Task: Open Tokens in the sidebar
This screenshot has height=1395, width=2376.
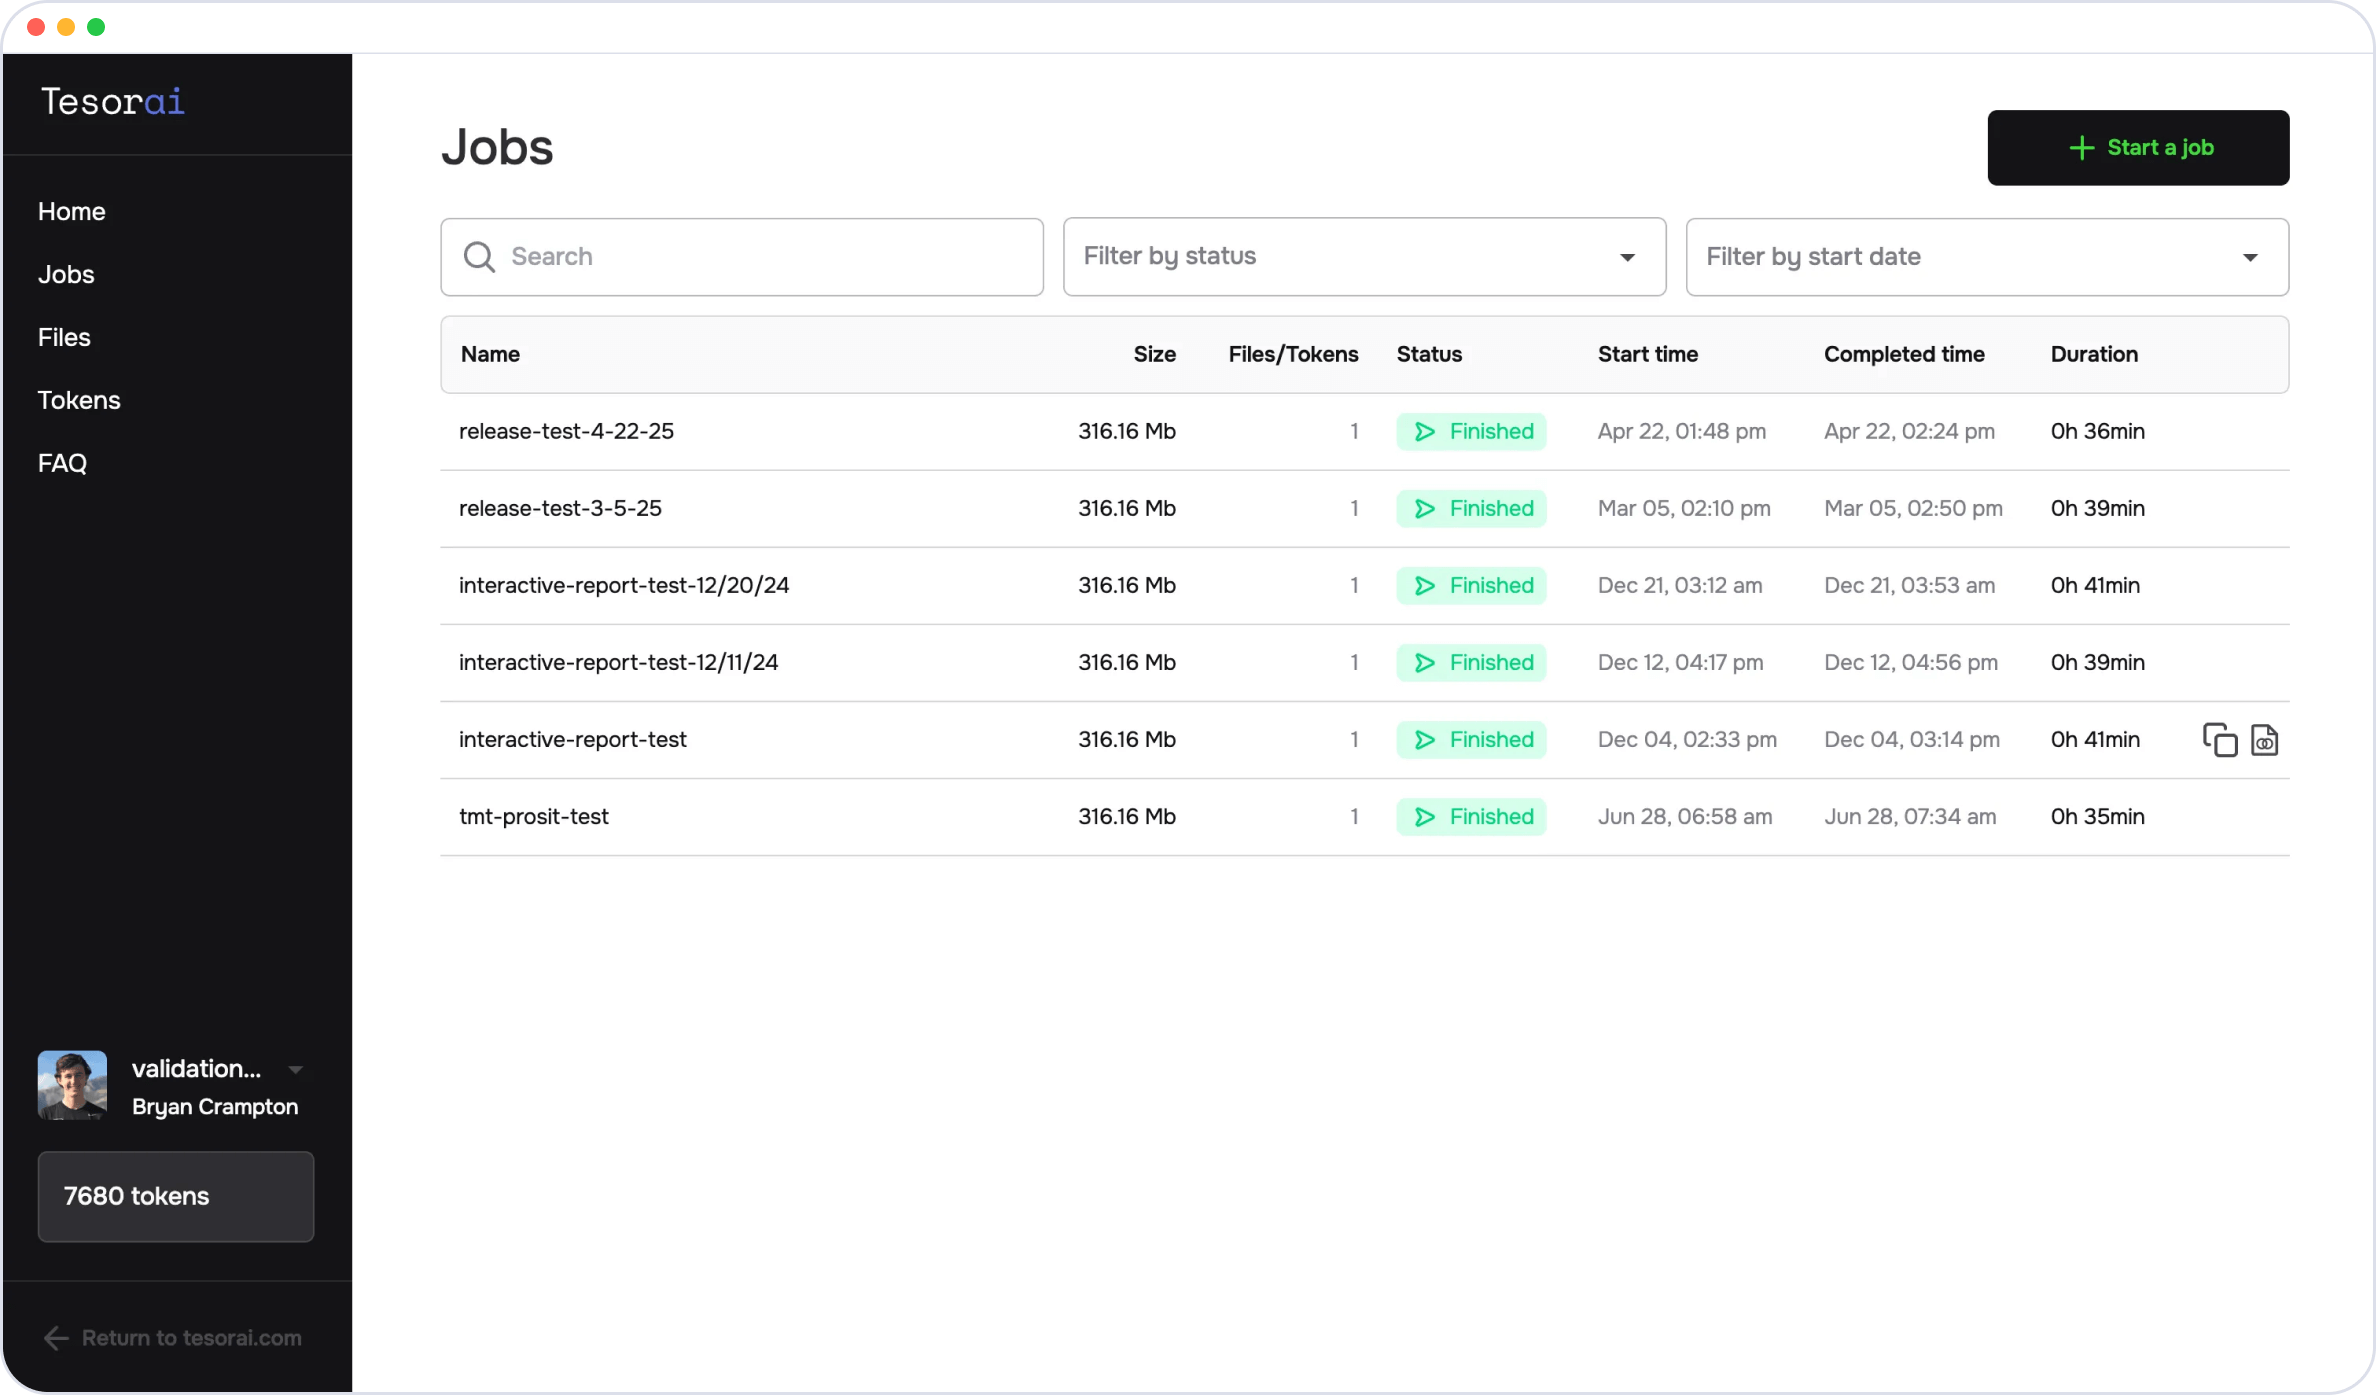Action: (x=79, y=401)
